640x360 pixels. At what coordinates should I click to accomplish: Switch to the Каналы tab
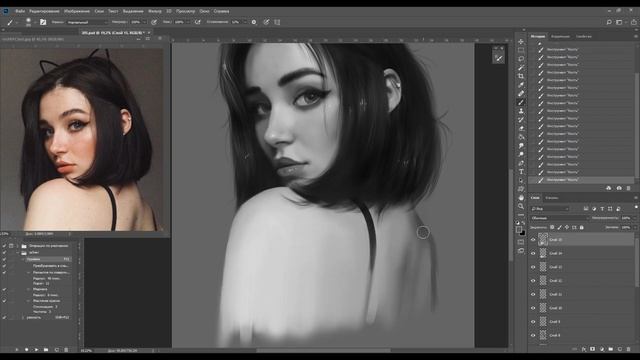pyautogui.click(x=552, y=198)
